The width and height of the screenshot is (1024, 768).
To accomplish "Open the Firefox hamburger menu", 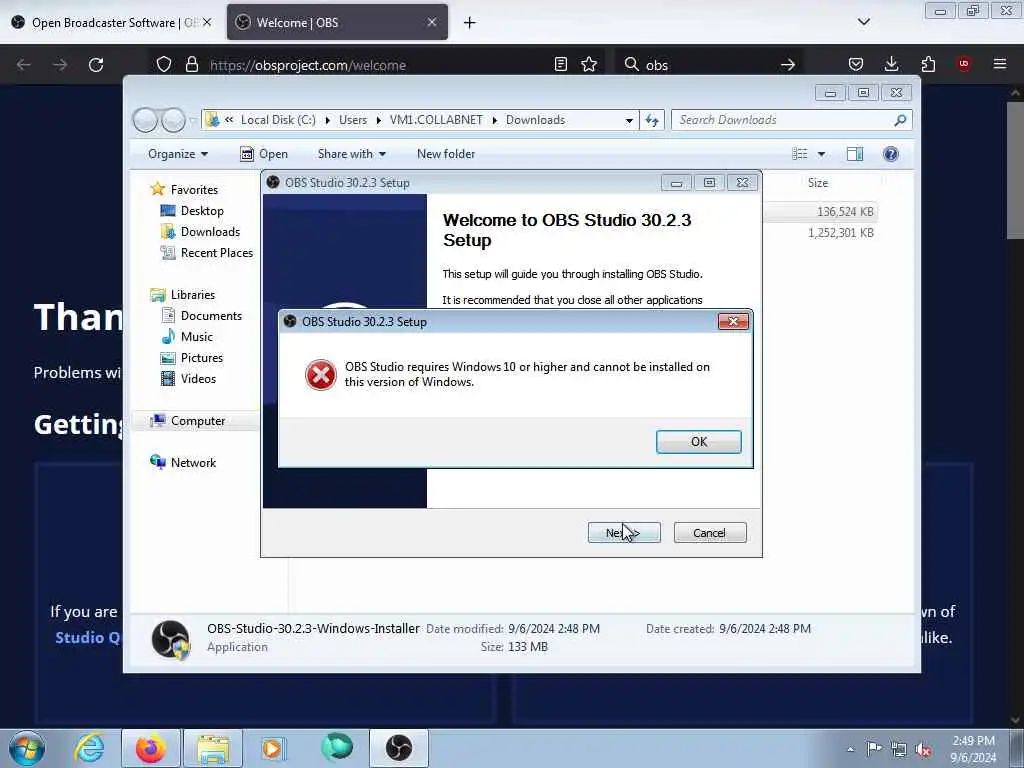I will pos(999,64).
